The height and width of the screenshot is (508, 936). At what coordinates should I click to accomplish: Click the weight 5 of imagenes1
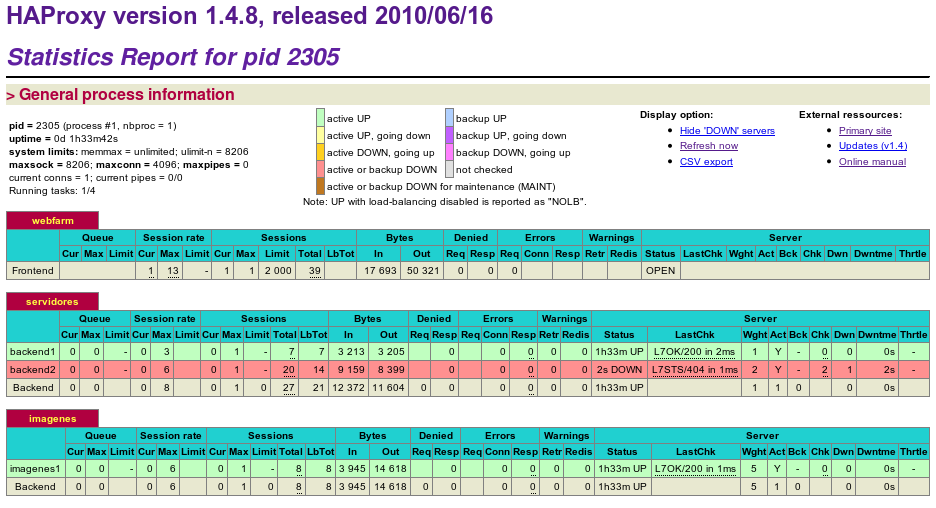[754, 469]
